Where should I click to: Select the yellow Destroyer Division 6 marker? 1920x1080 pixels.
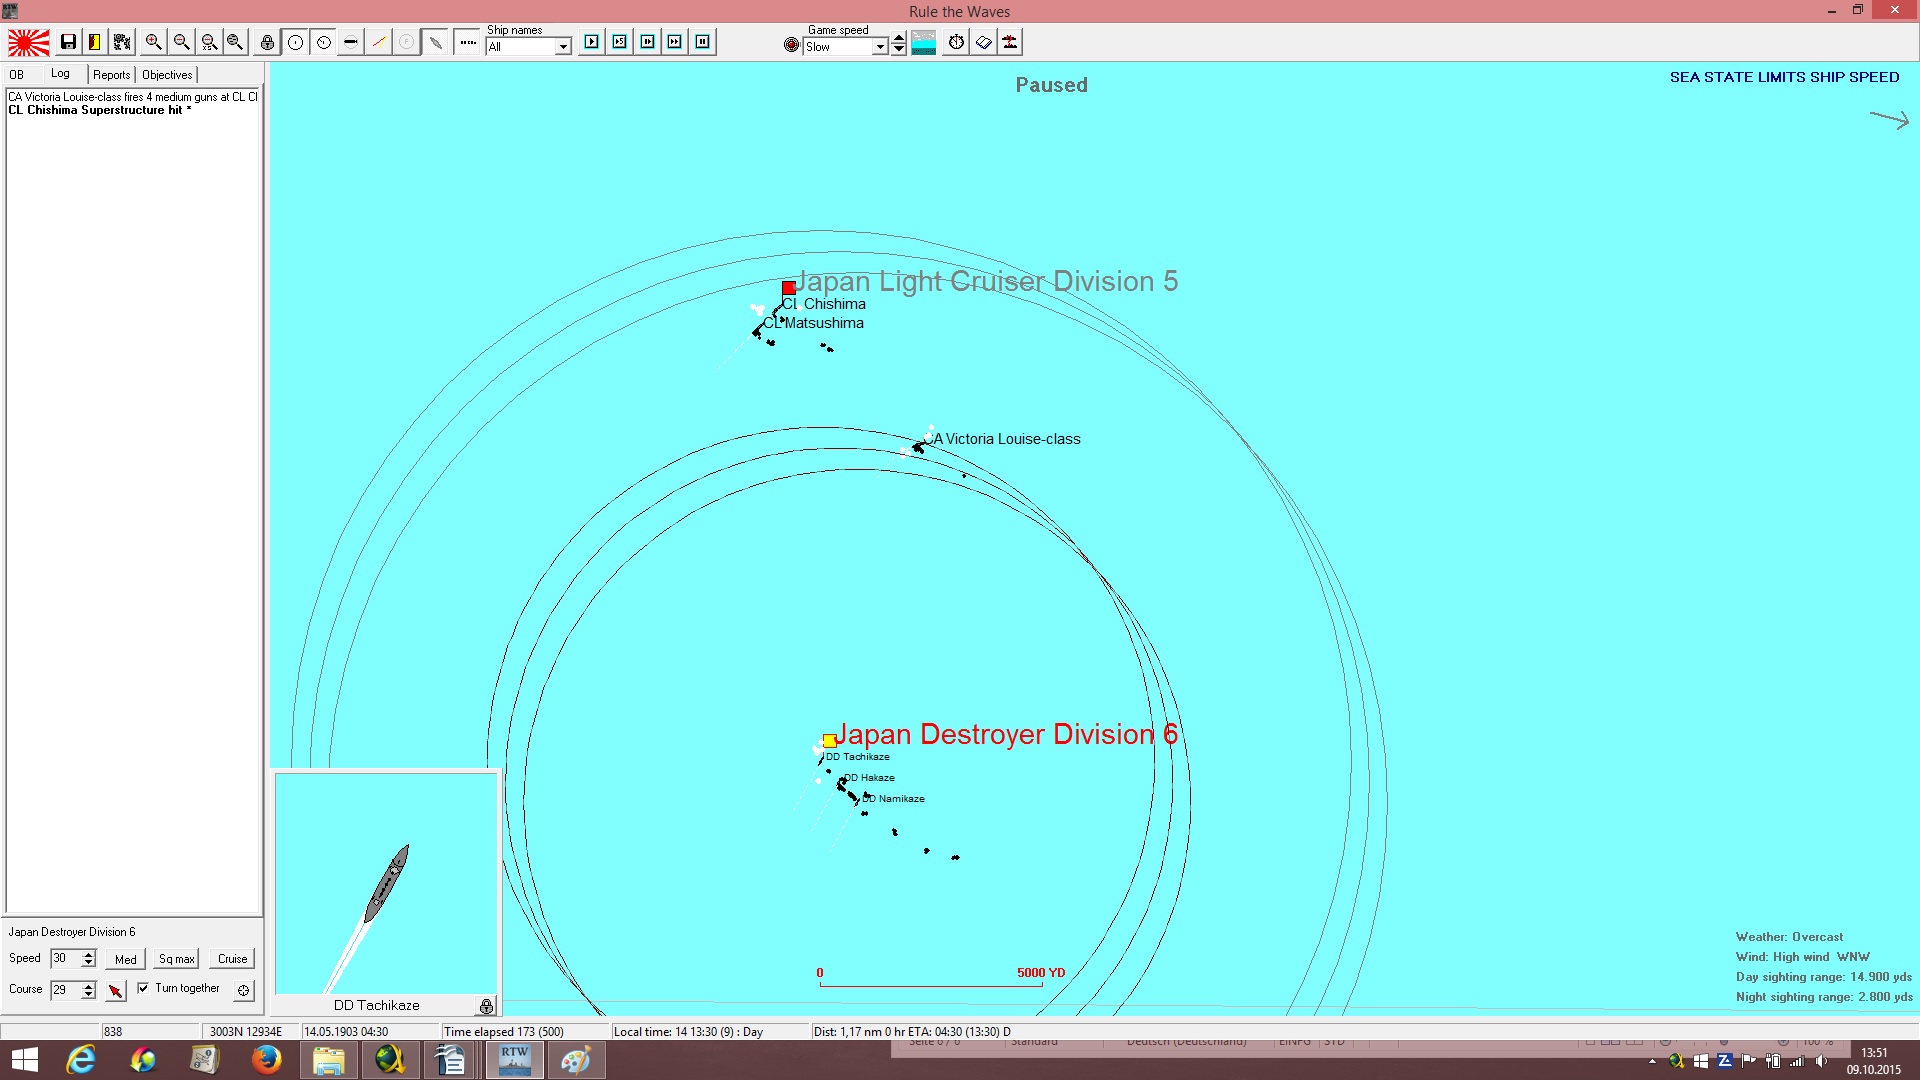829,741
